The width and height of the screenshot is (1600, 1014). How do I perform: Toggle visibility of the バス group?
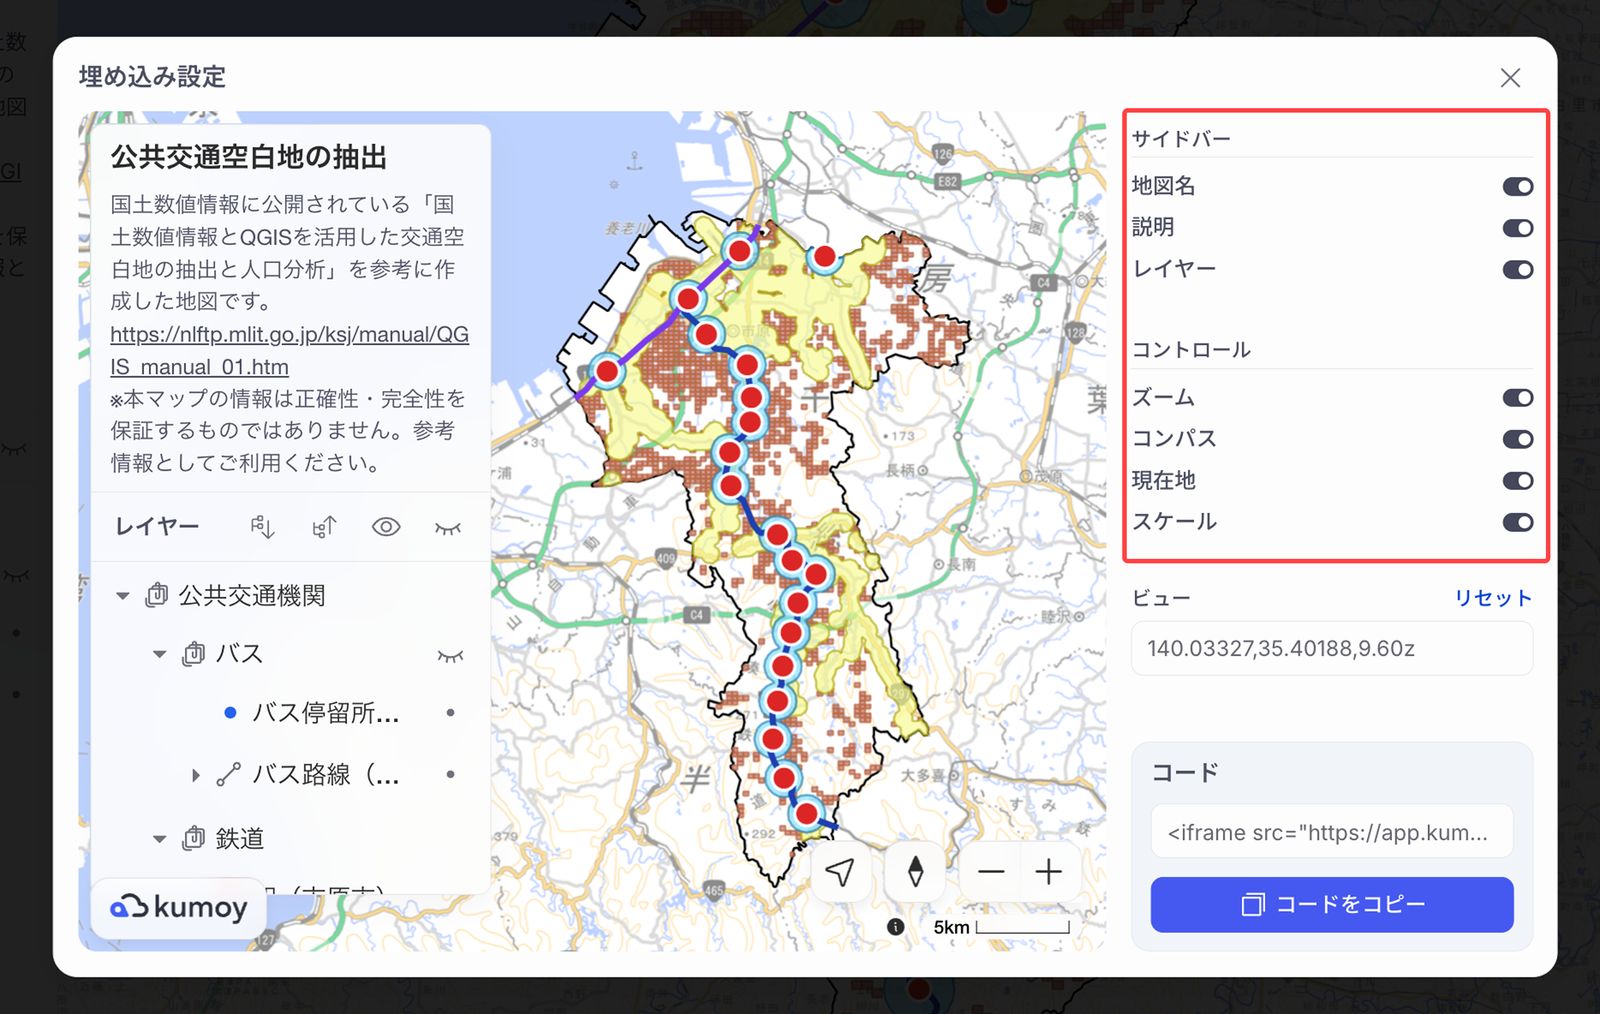tap(451, 656)
